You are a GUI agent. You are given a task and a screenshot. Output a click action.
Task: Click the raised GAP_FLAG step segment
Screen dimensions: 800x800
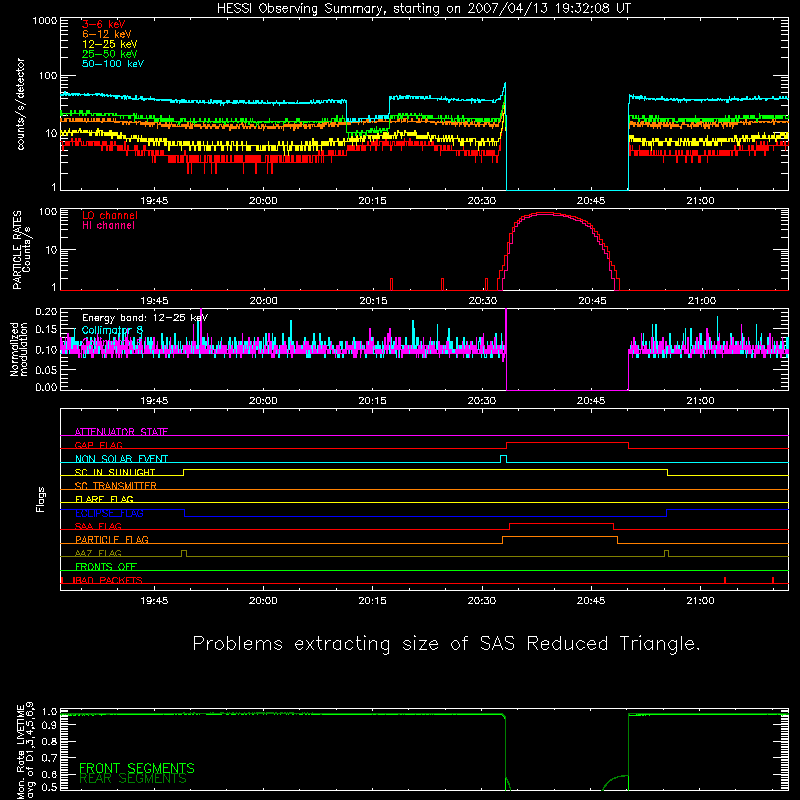567,443
